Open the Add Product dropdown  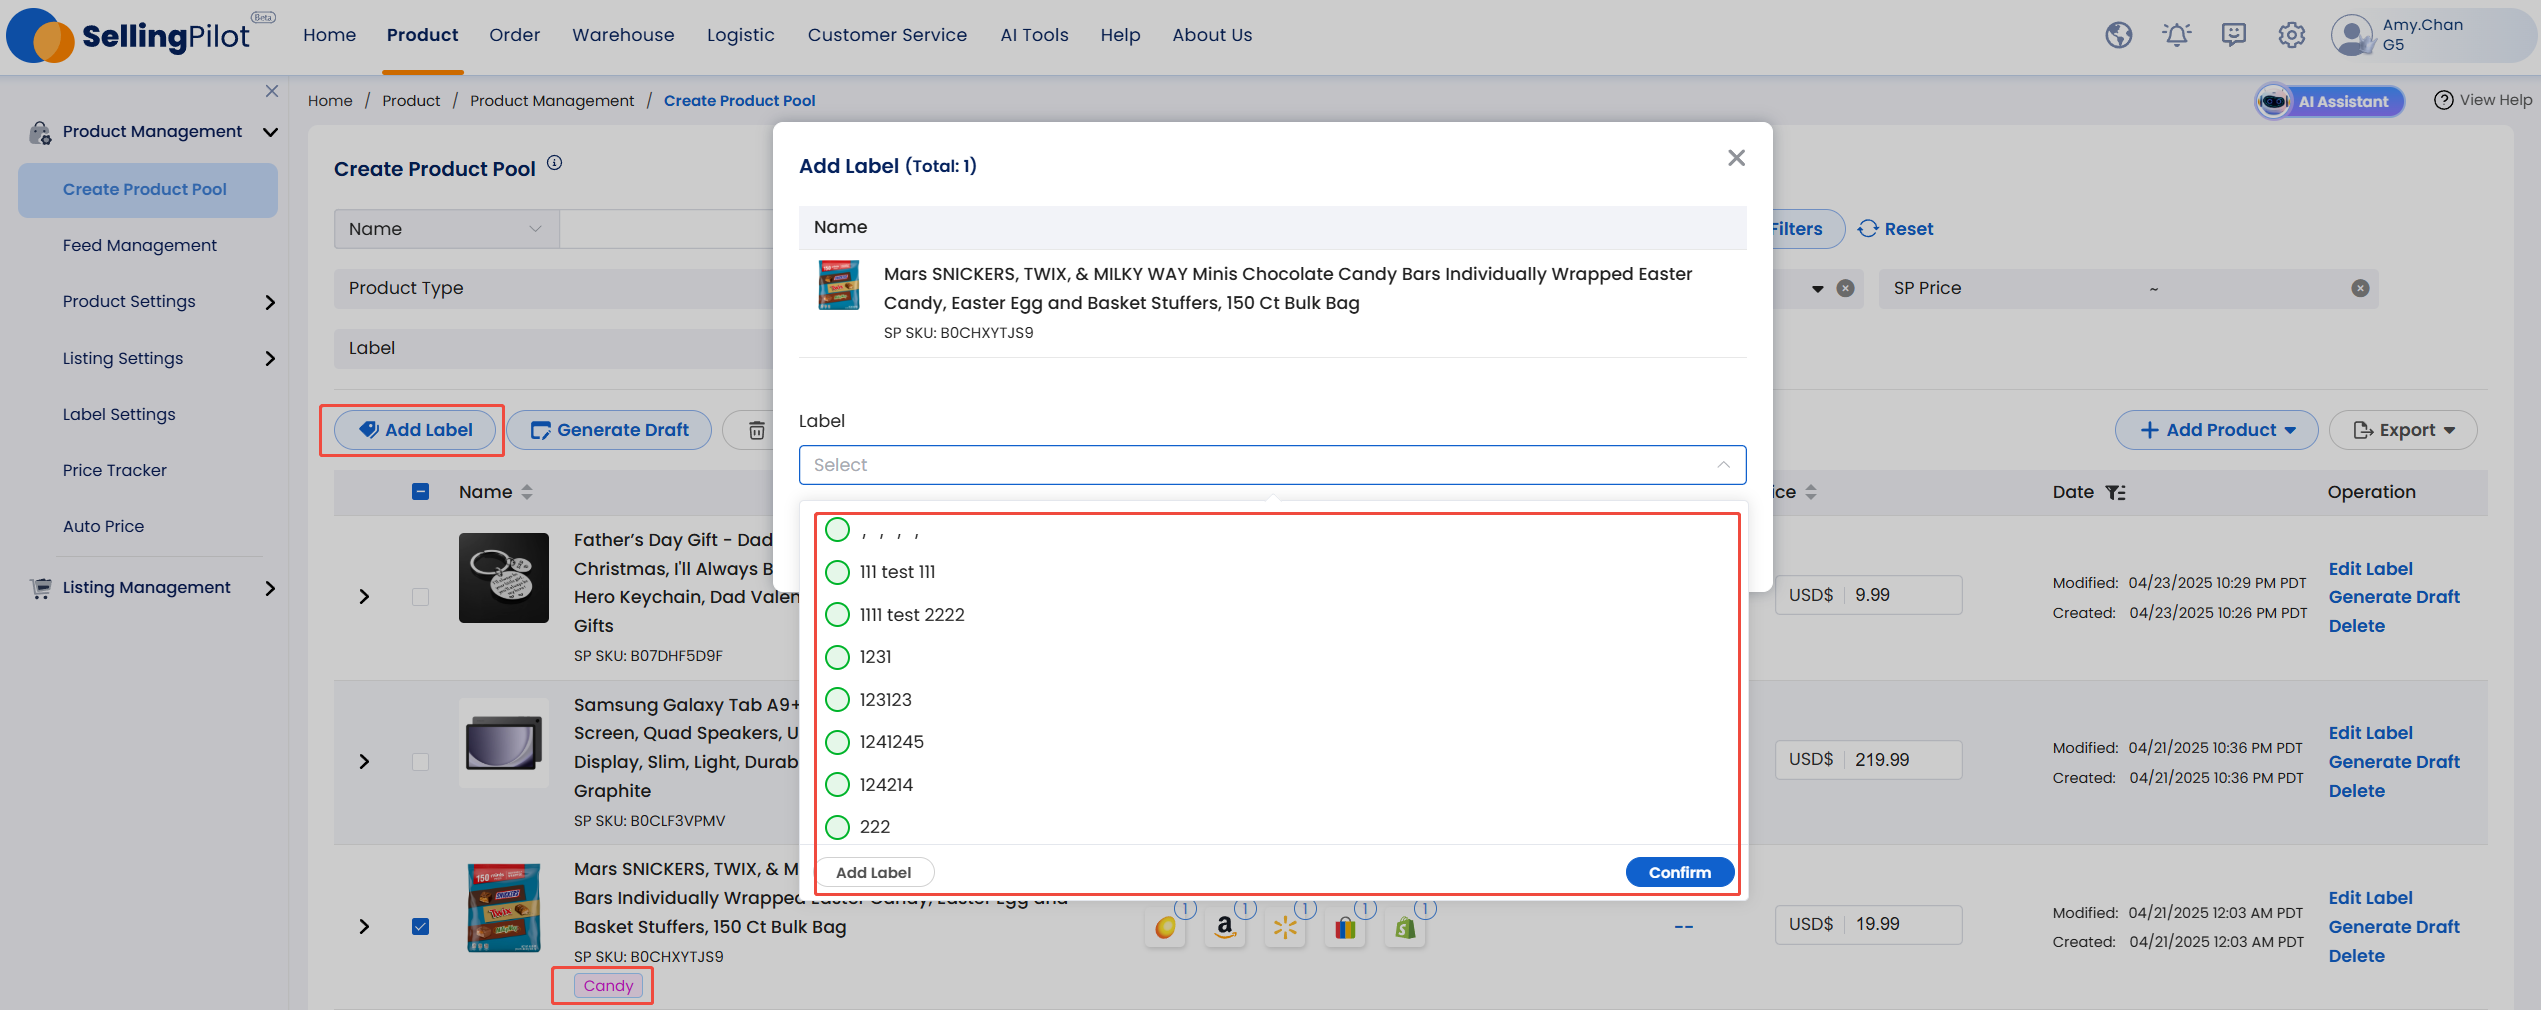[x=2216, y=430]
